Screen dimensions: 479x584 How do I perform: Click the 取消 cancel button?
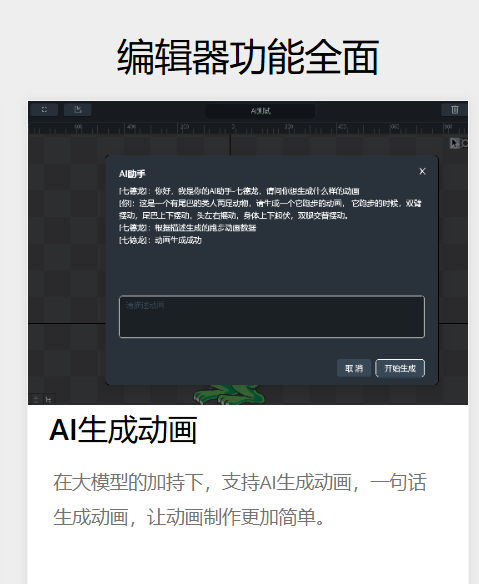(x=354, y=368)
